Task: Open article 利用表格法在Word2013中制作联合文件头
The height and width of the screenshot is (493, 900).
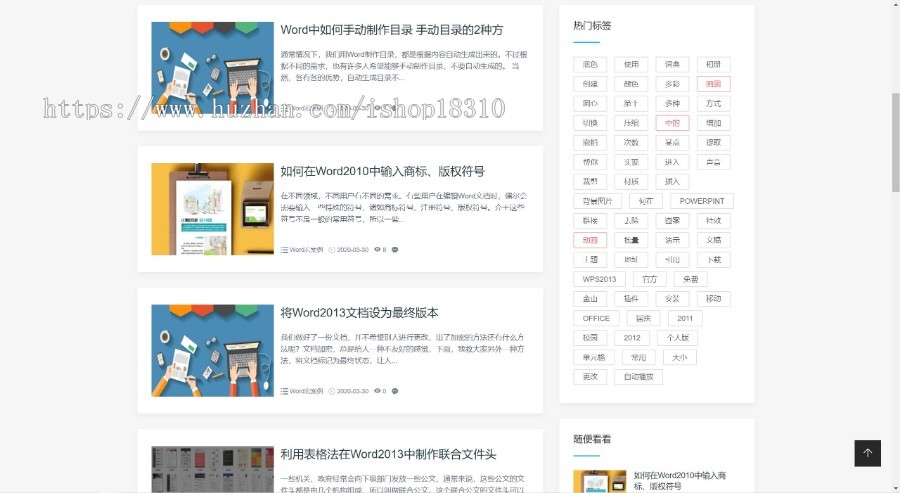Action: pos(388,455)
